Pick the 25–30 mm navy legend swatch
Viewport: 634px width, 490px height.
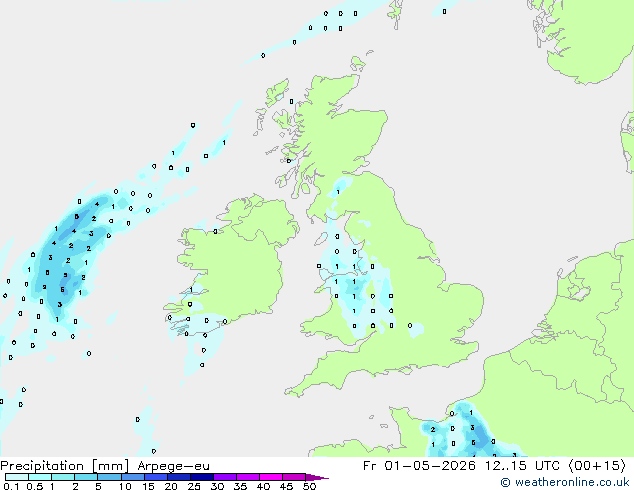point(202,477)
